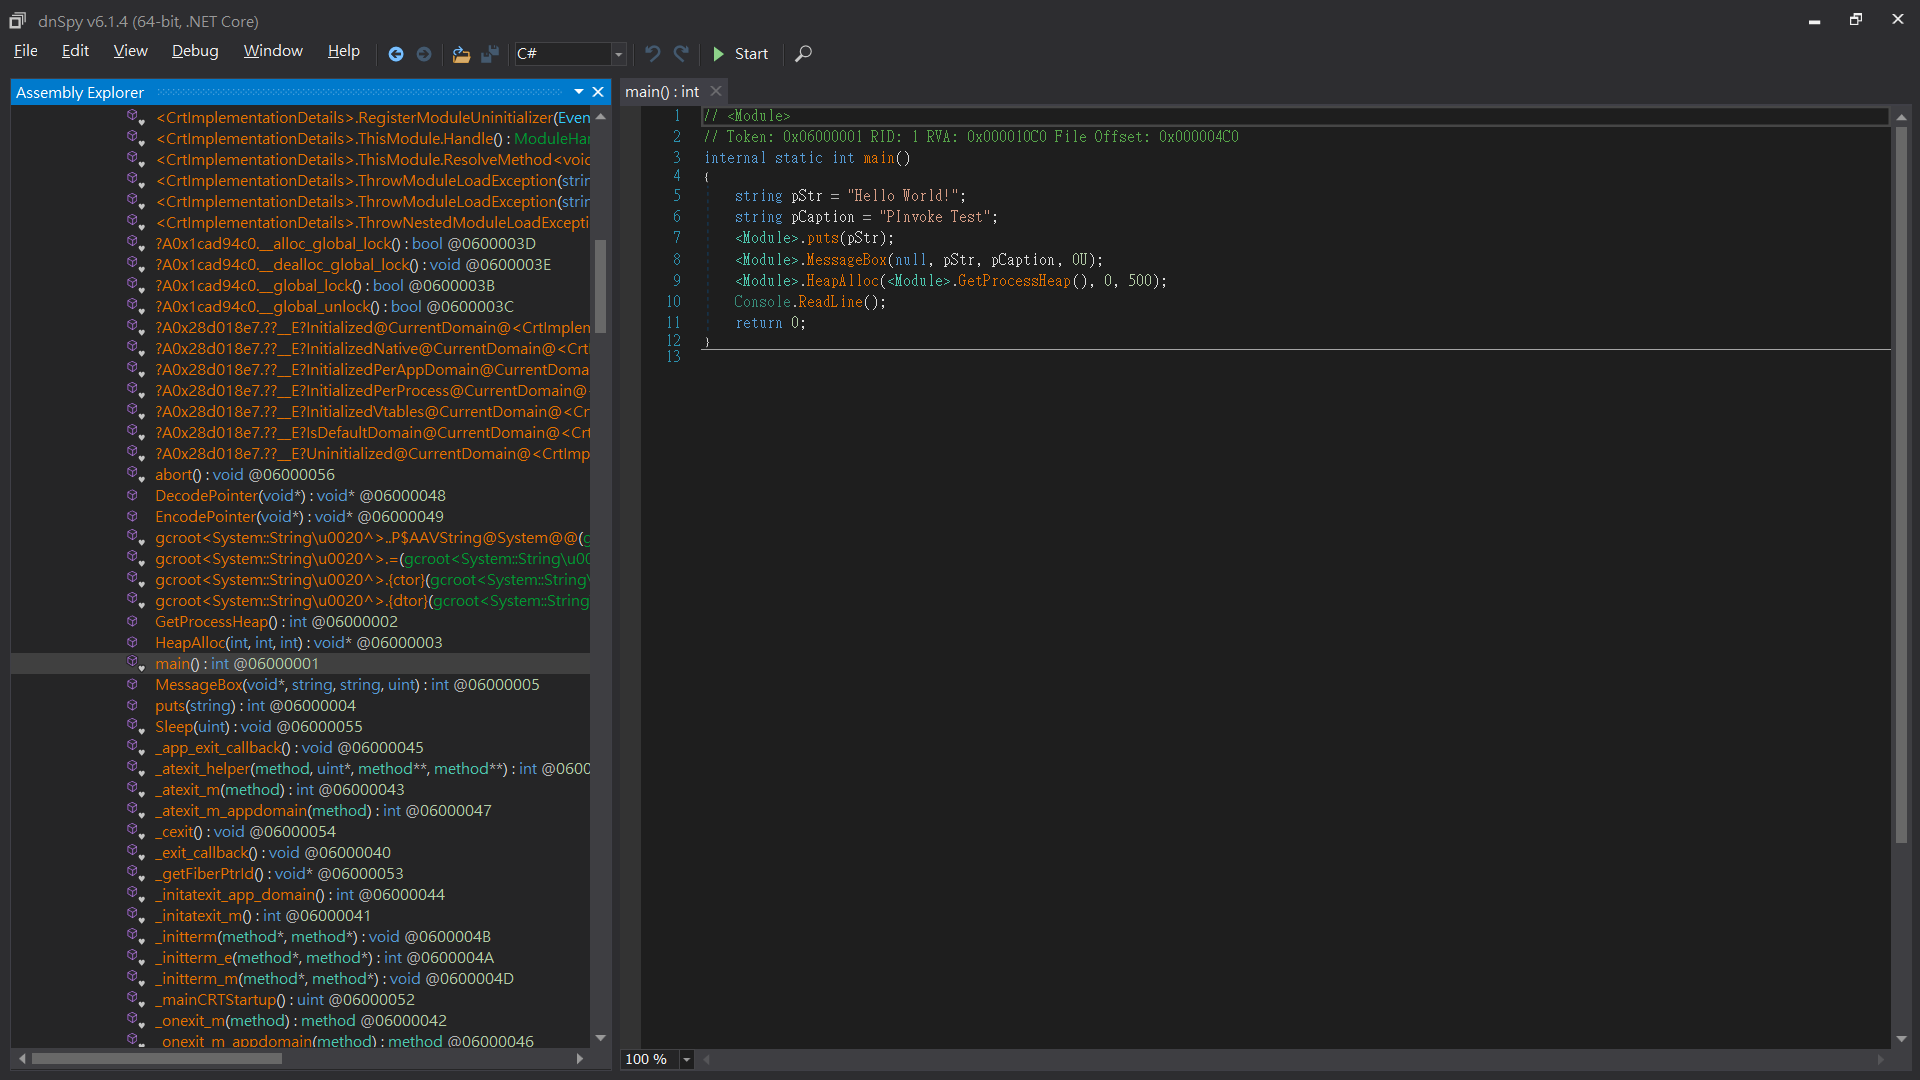The image size is (1920, 1080).
Task: Open the C# language dropdown
Action: (618, 54)
